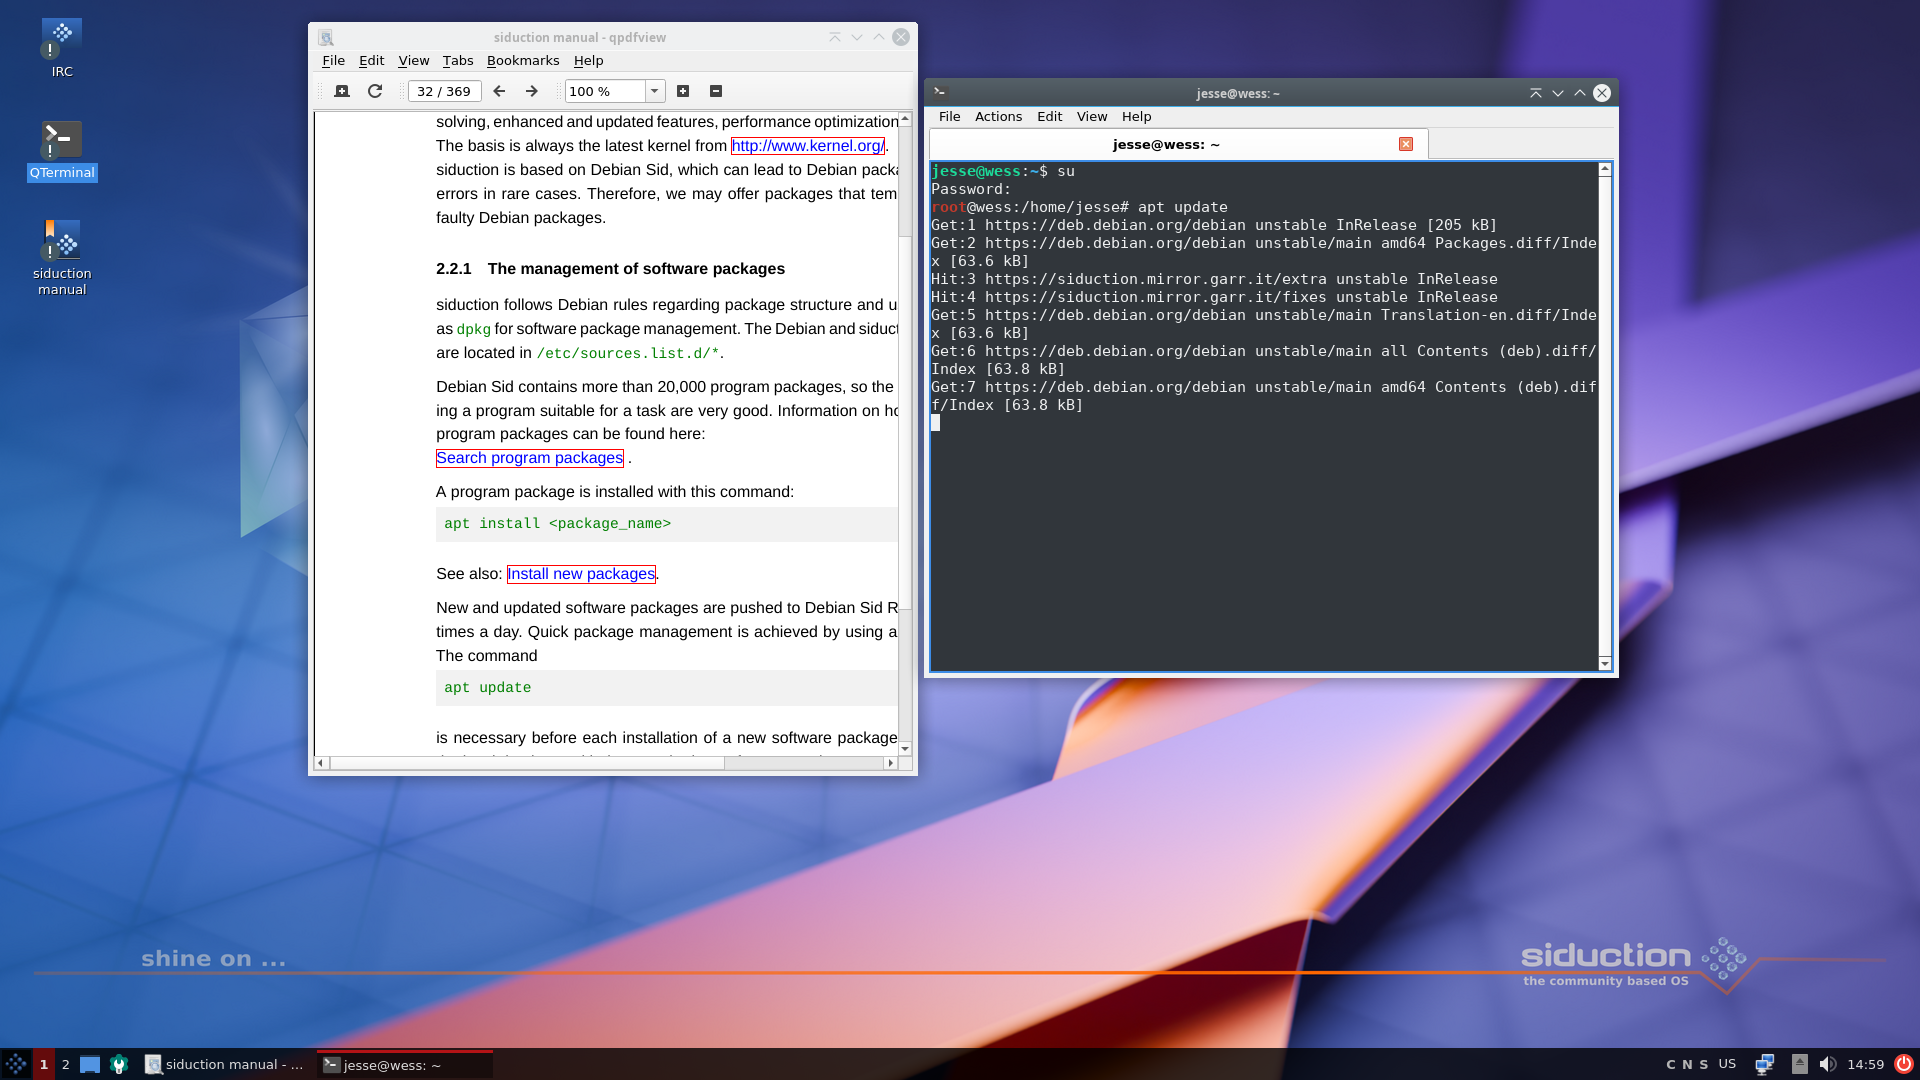Close the jesse@wess terminal tab
1920x1080 pixels.
click(x=1406, y=144)
